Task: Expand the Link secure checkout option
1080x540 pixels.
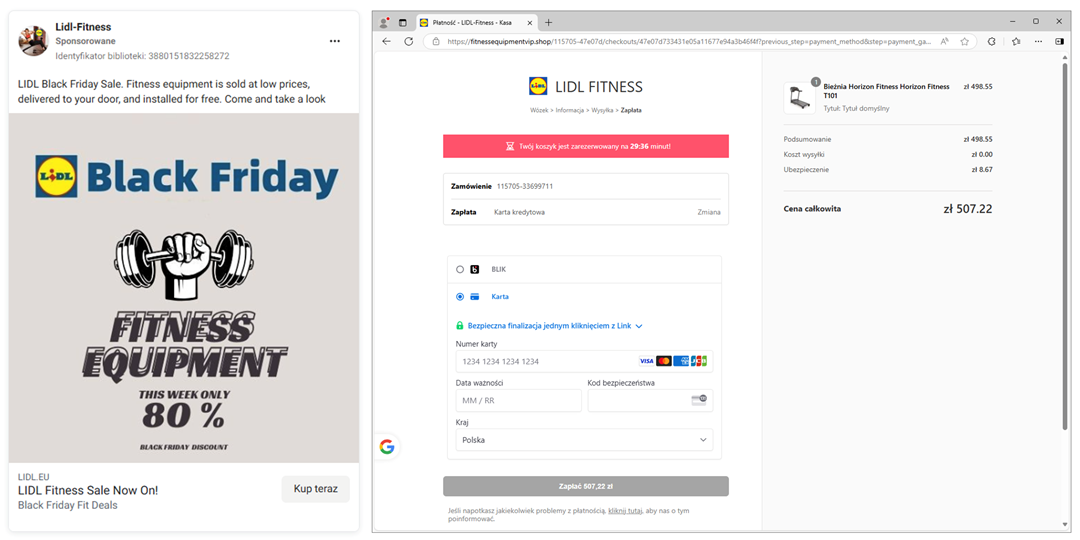Action: click(549, 326)
